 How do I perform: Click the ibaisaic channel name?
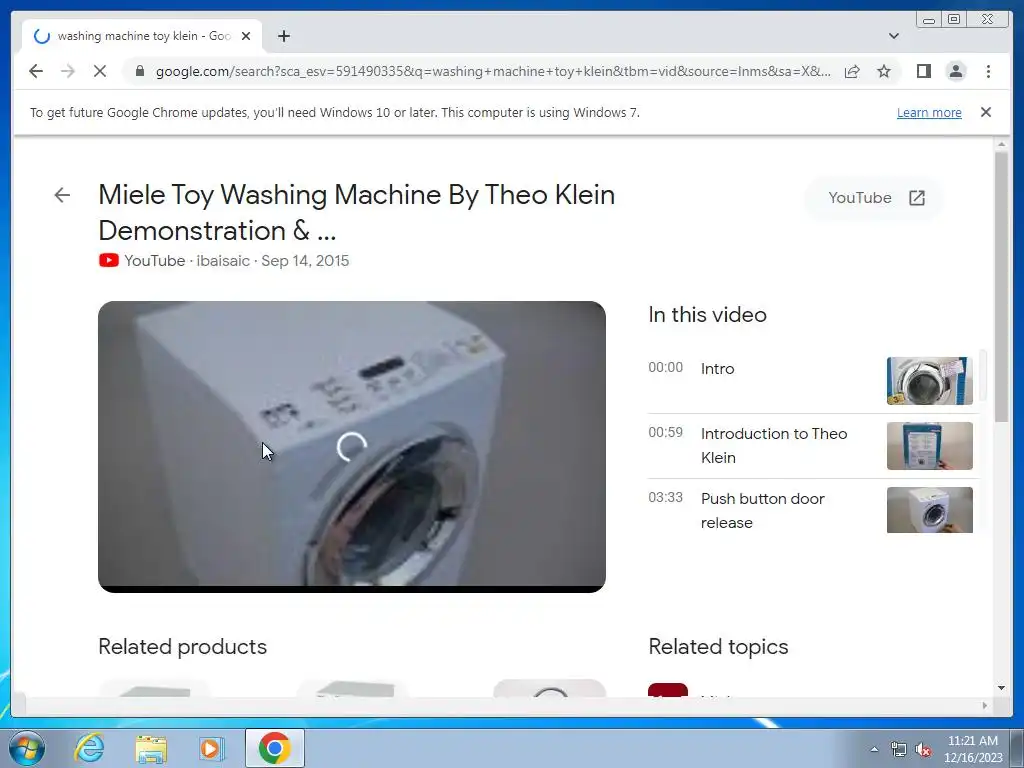coord(223,261)
